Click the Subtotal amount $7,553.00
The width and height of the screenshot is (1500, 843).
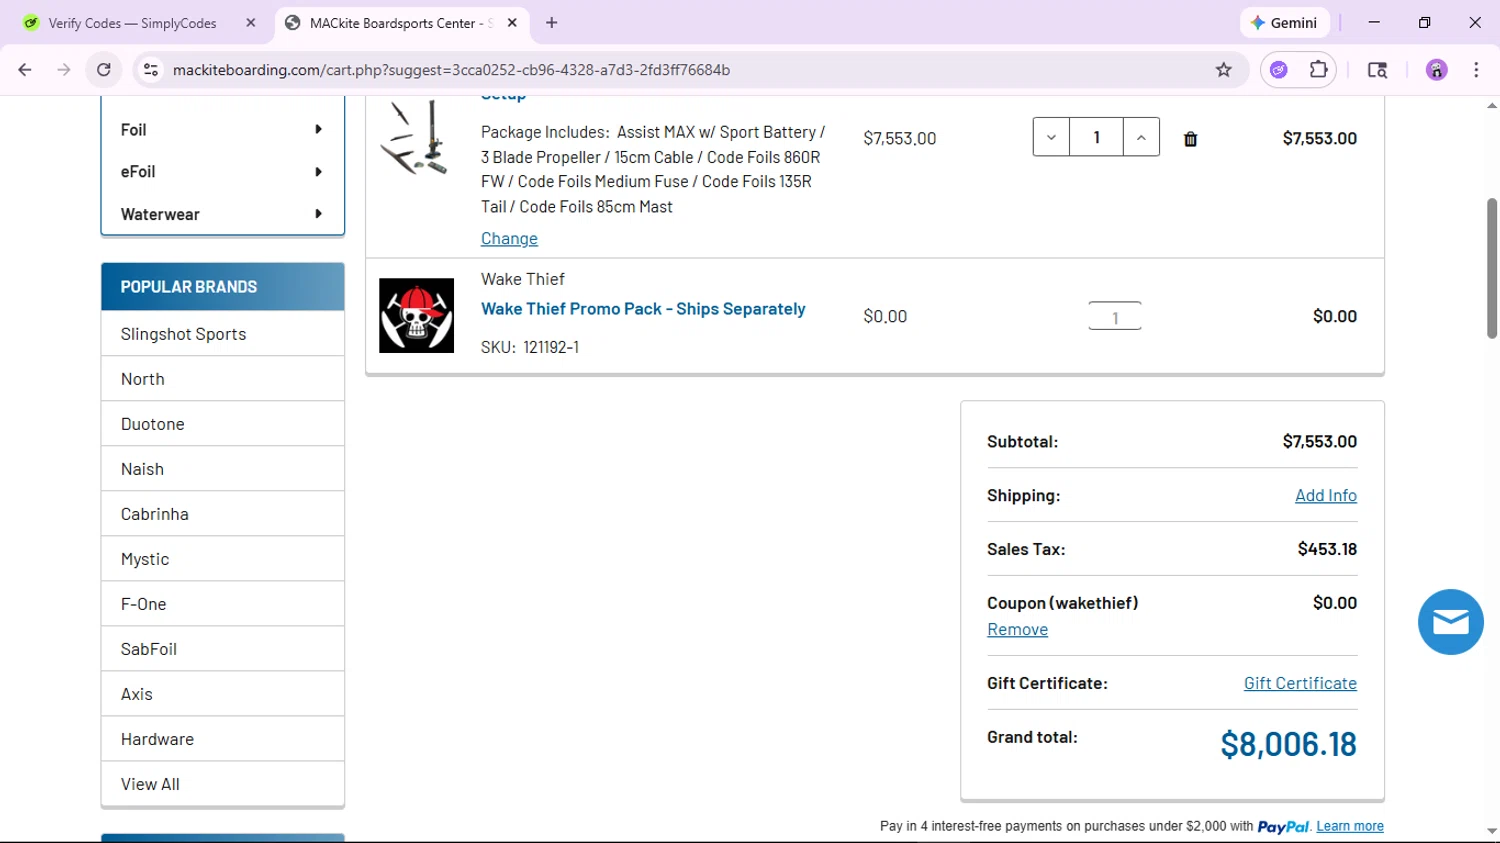1319,441
